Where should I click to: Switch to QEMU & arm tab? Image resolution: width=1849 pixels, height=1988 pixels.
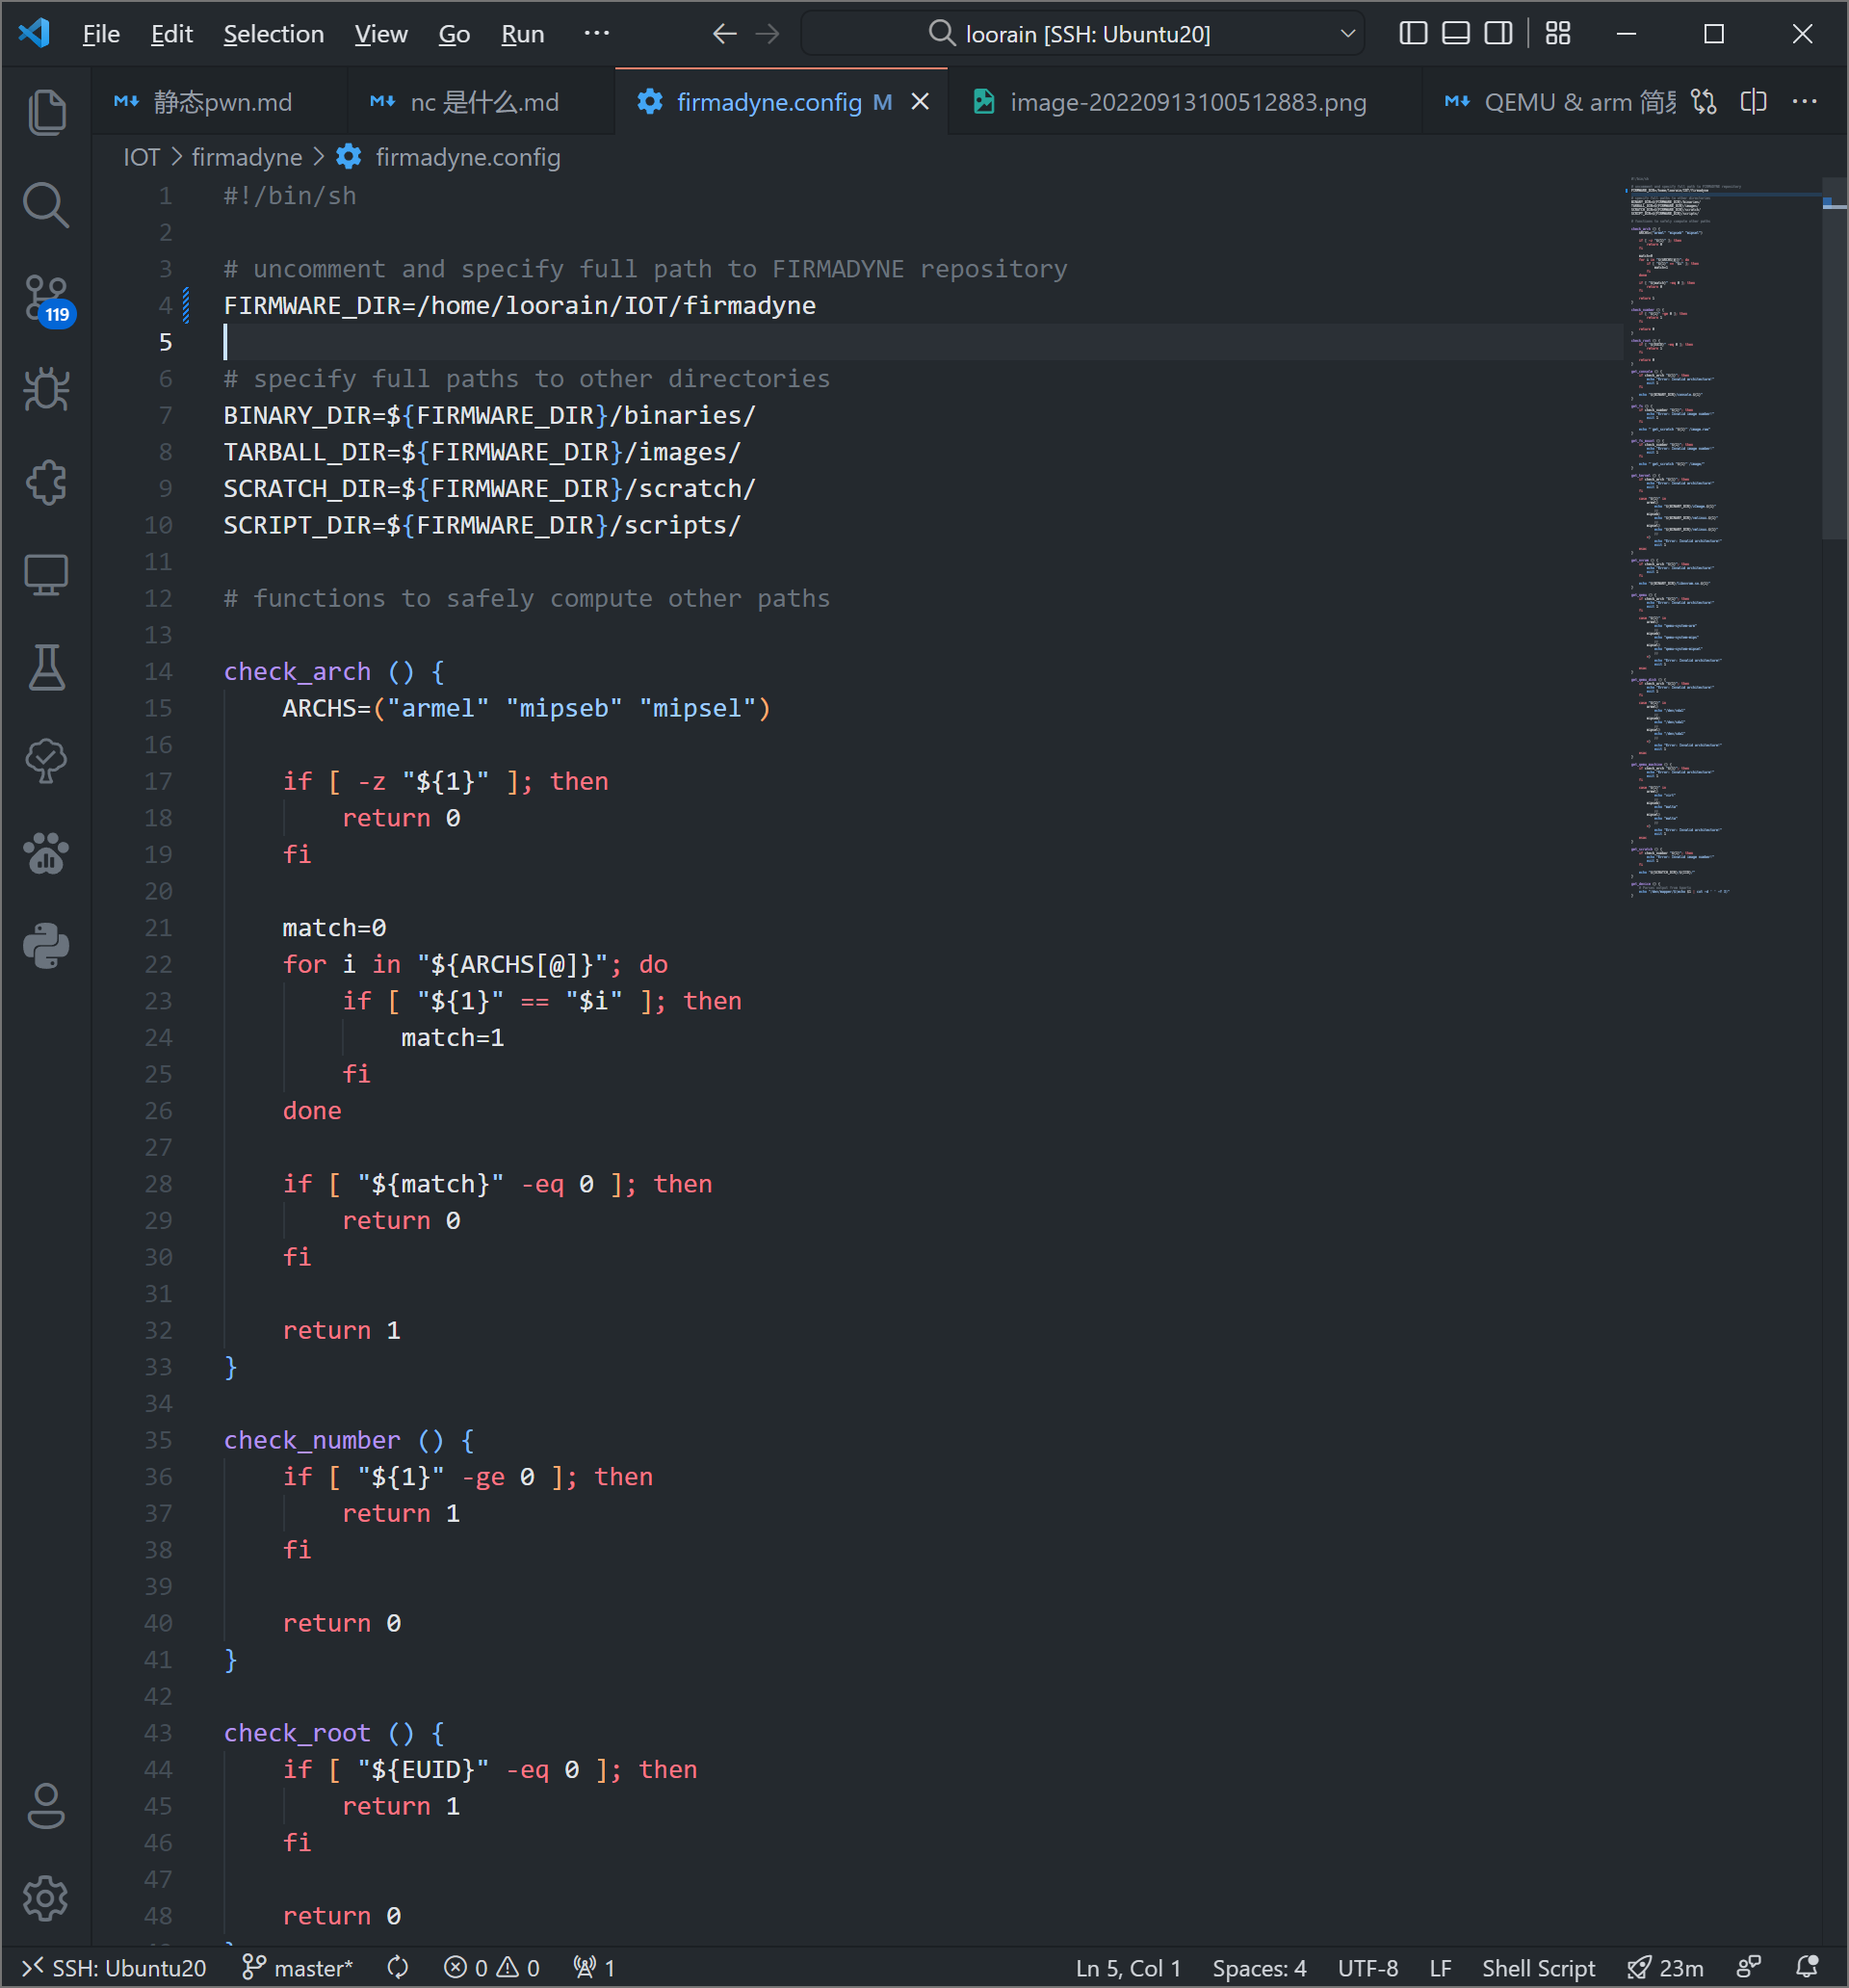1560,102
